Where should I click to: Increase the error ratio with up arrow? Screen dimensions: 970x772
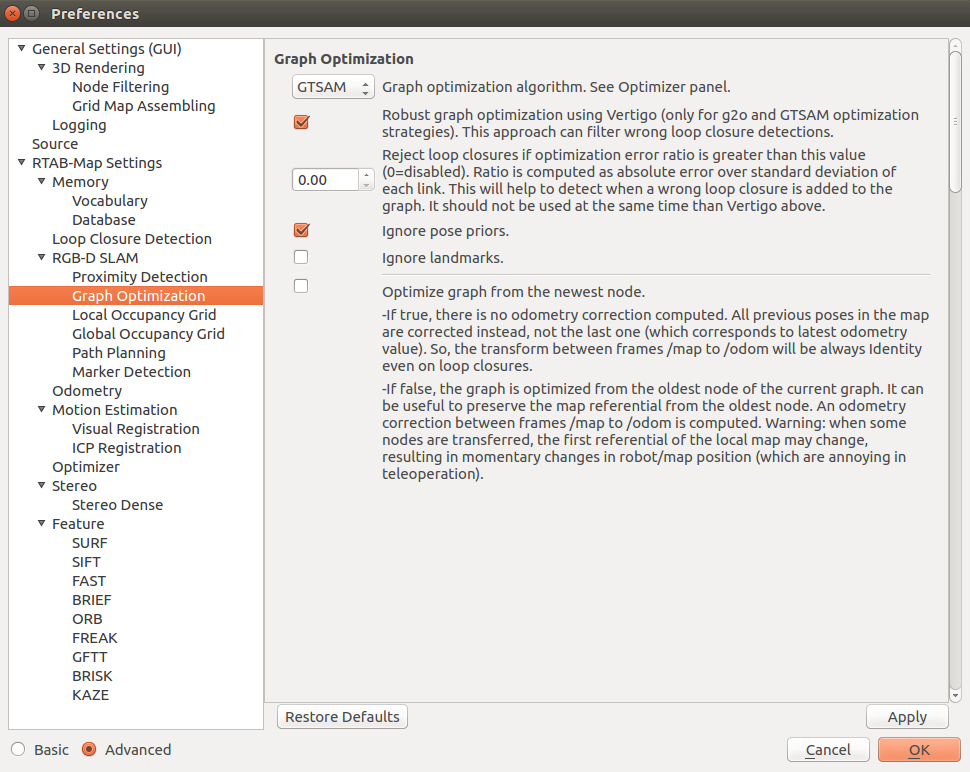[366, 175]
